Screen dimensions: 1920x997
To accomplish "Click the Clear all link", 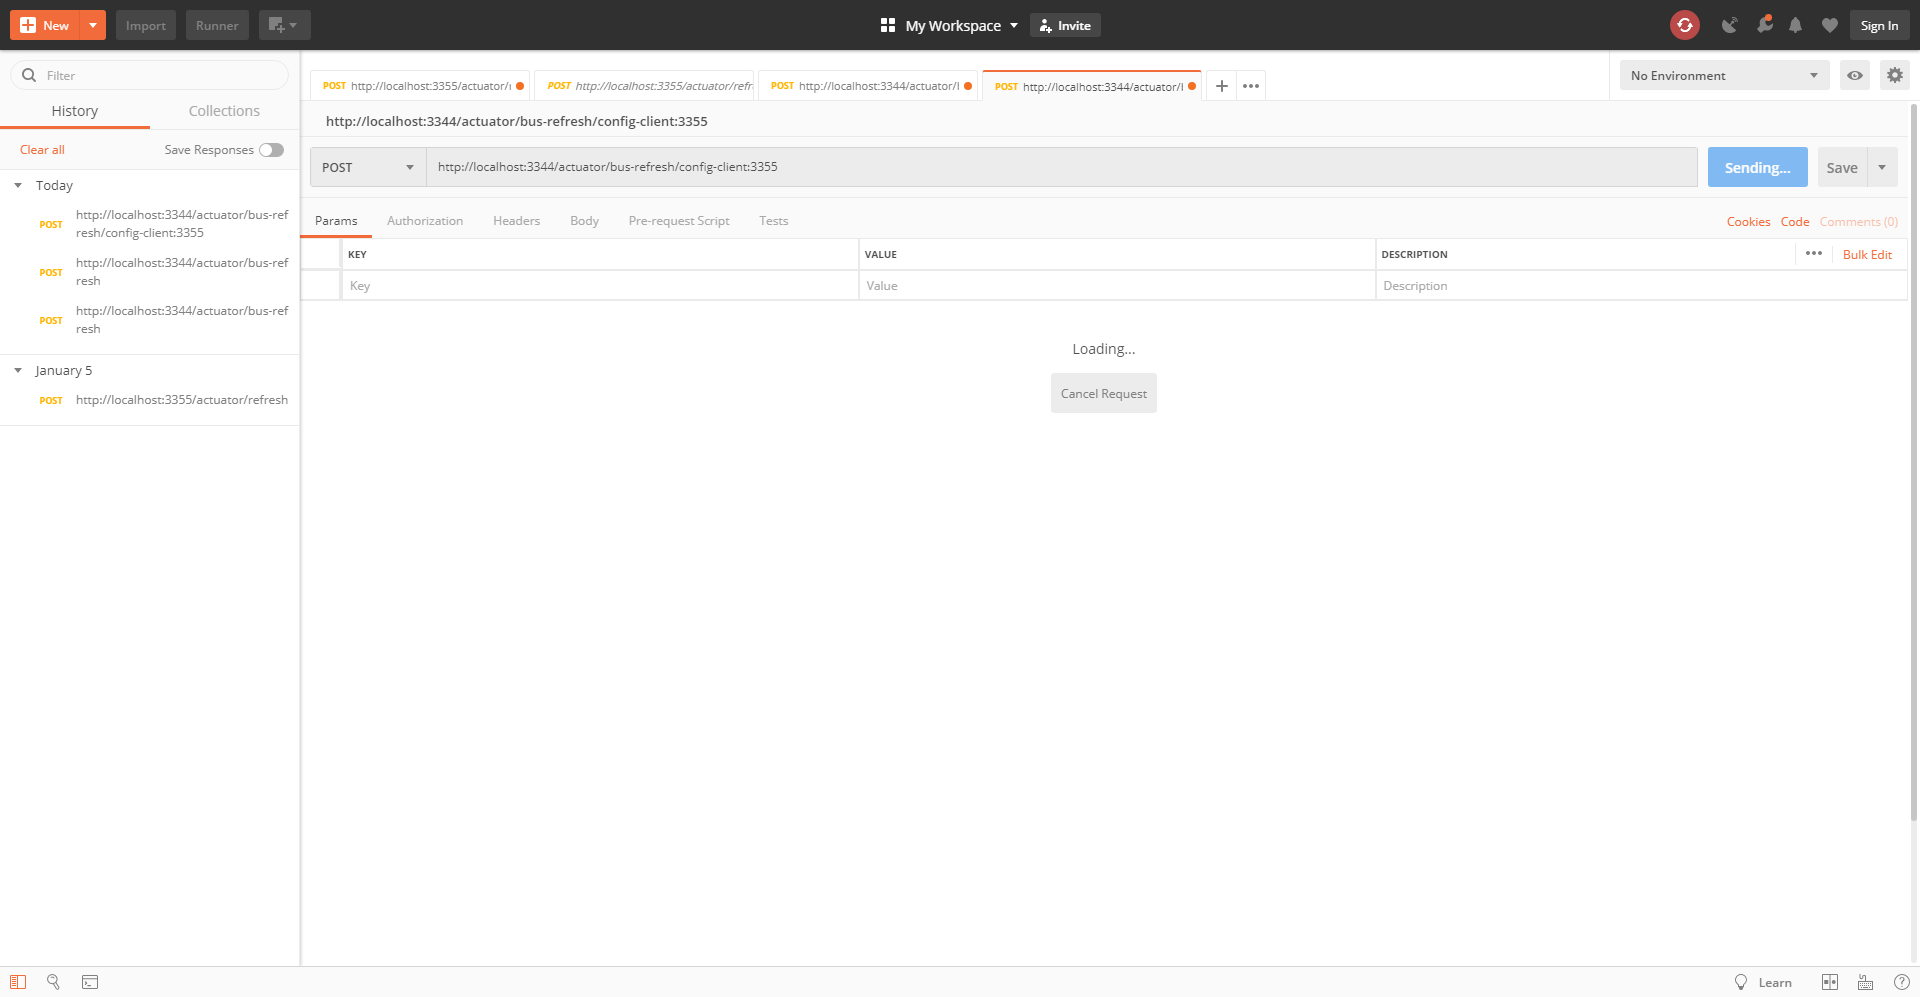I will (x=42, y=150).
